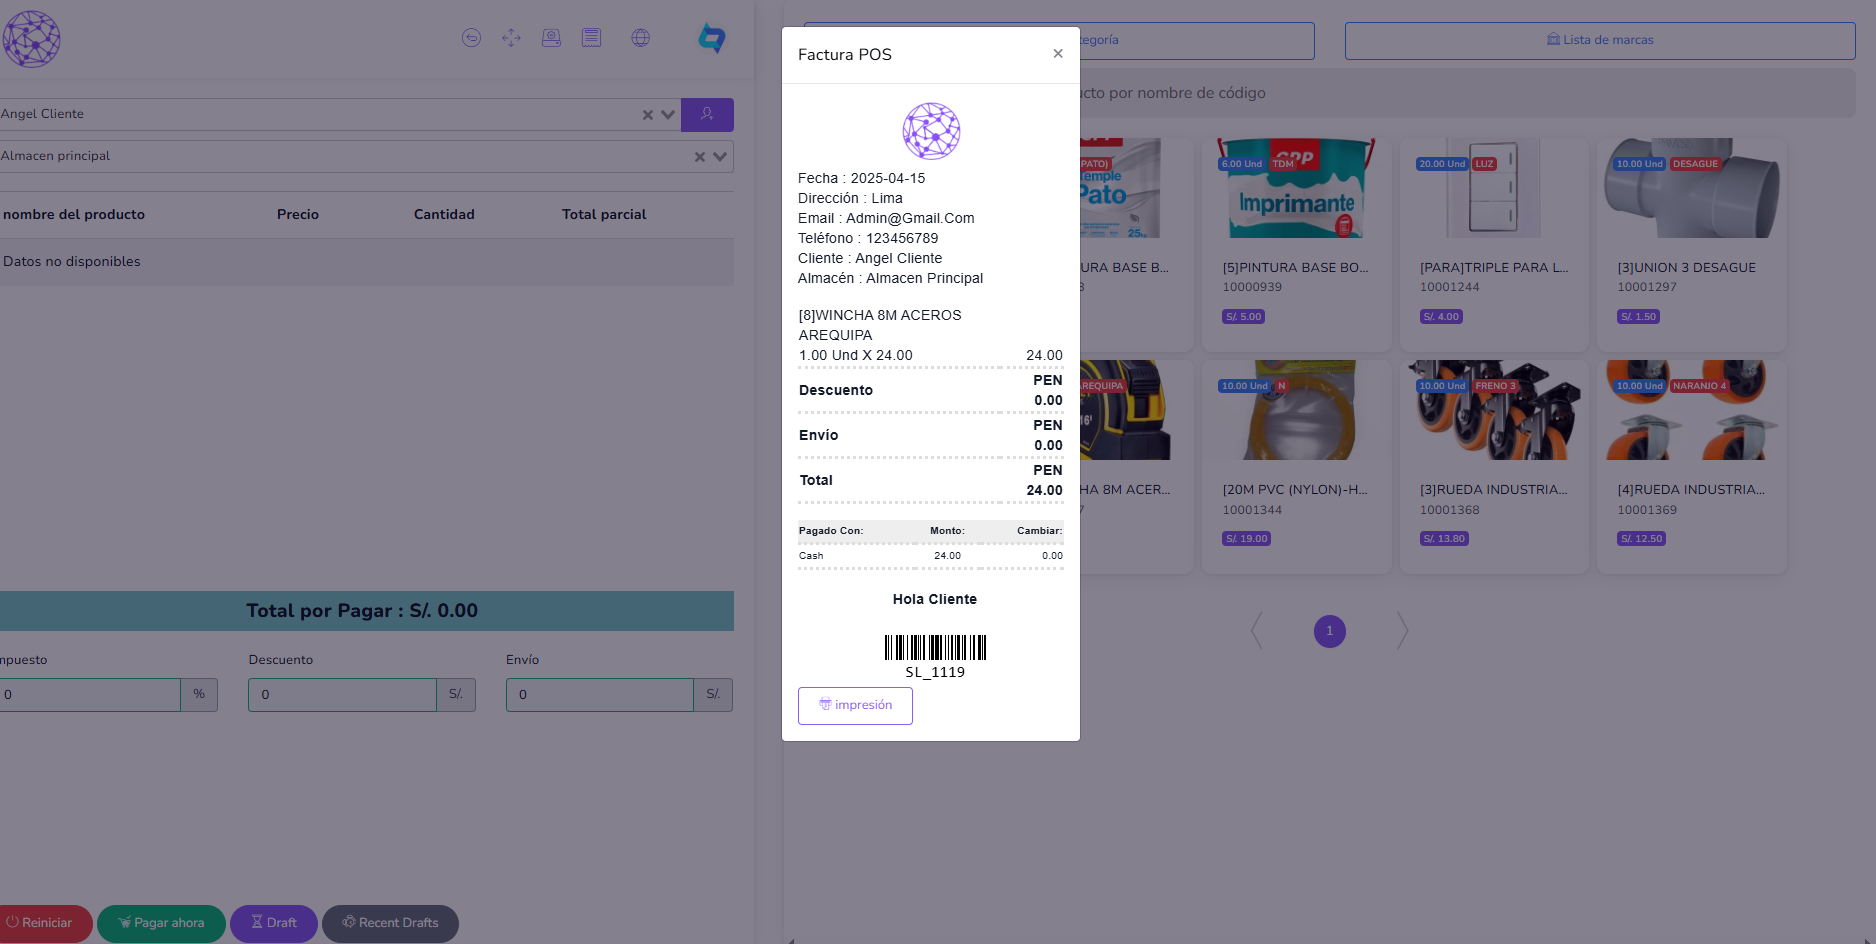The image size is (1876, 944).
Task: Open Recent Drafts
Action: pos(390,923)
